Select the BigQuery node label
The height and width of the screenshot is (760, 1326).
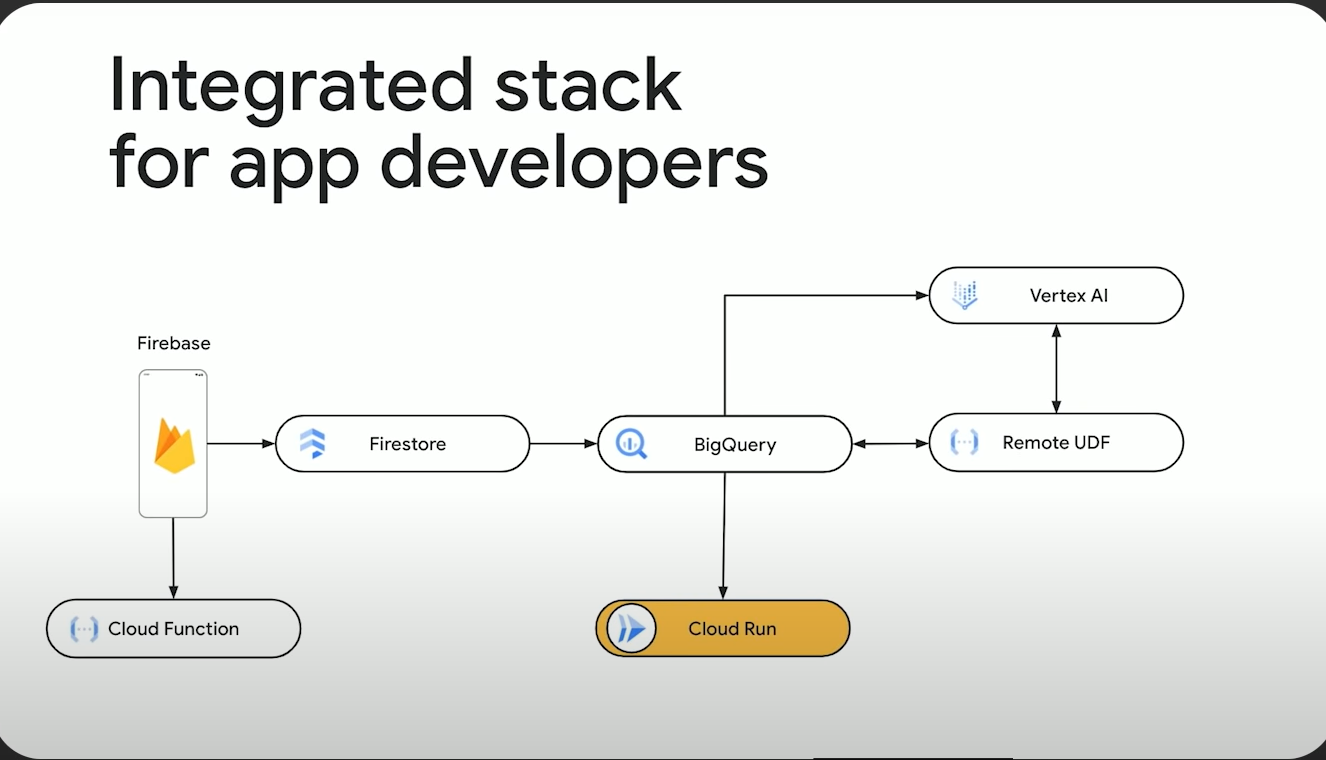tap(735, 445)
